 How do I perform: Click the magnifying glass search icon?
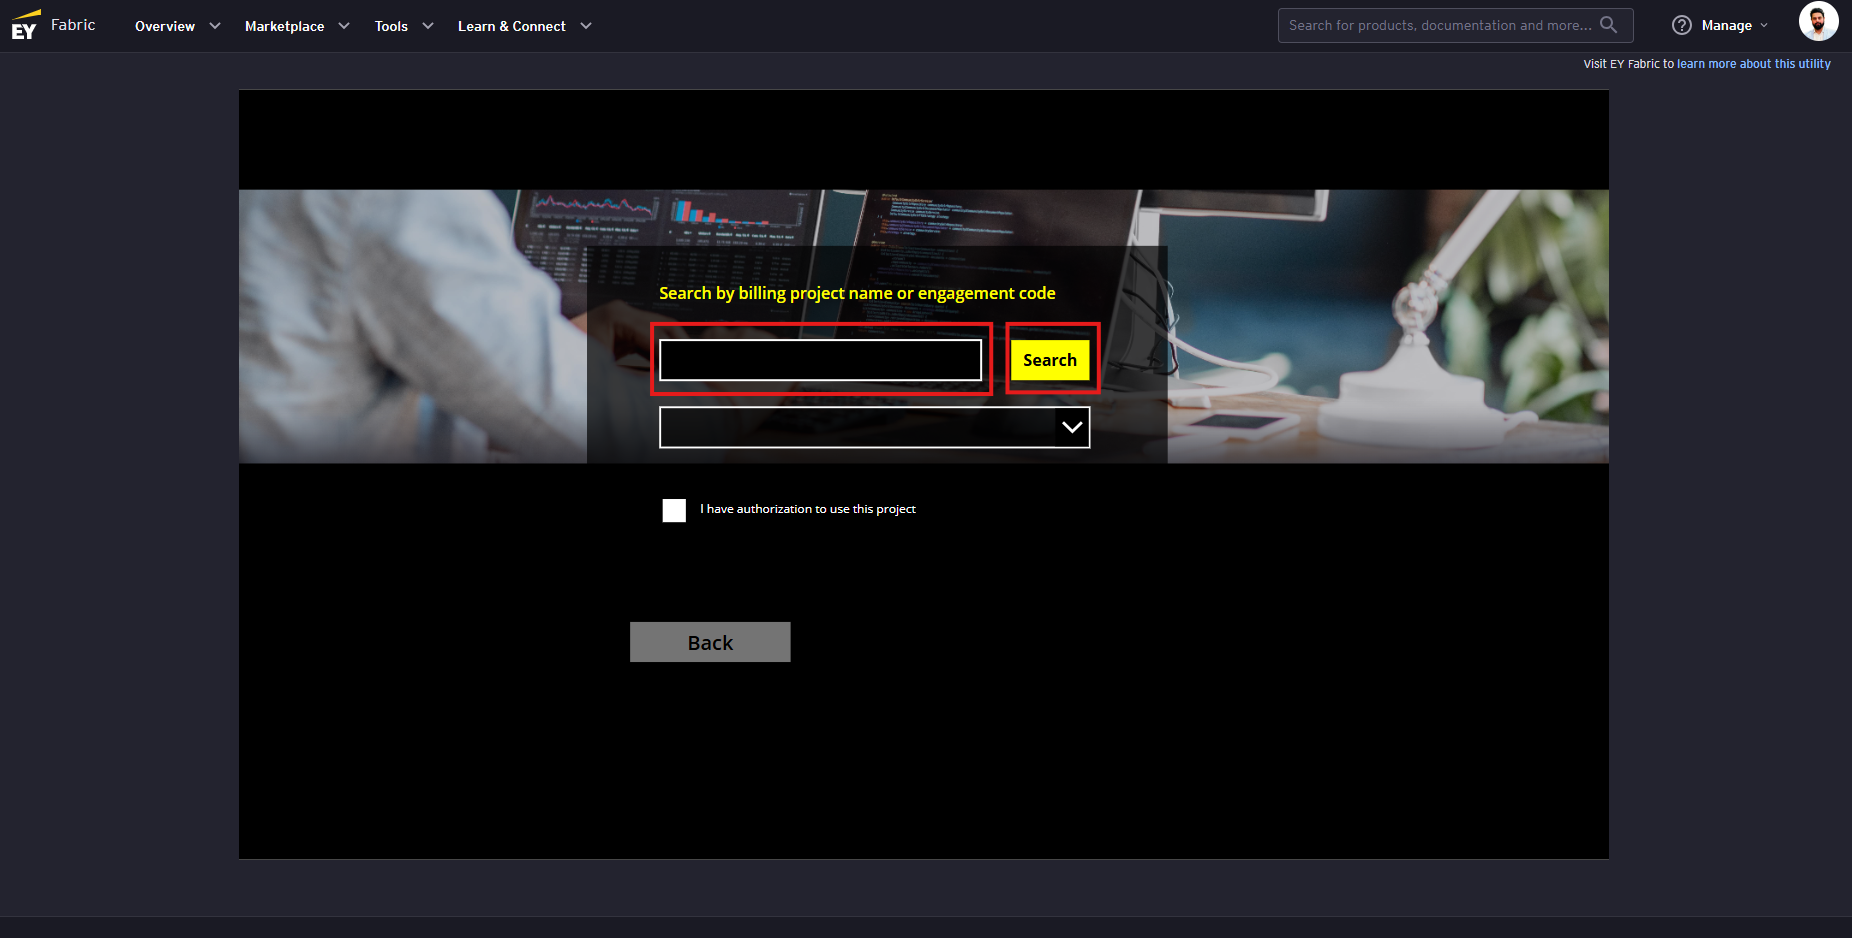pos(1608,25)
